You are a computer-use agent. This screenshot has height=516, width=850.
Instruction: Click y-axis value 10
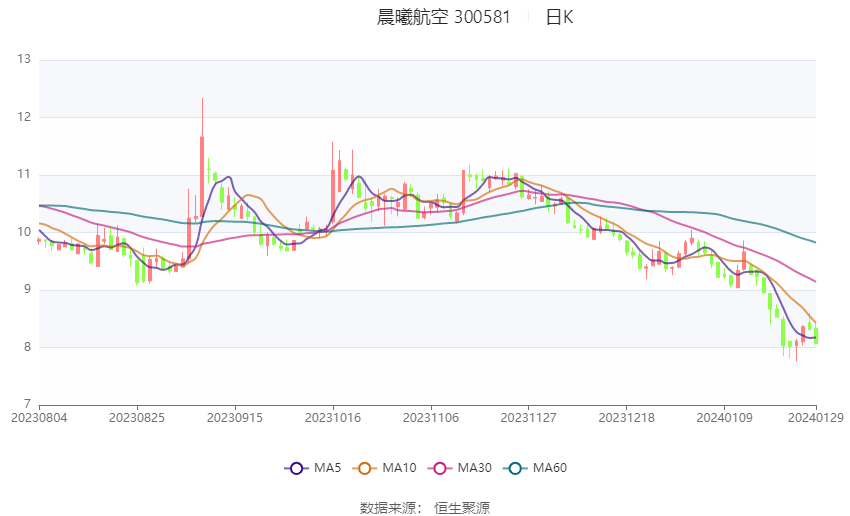tap(24, 233)
